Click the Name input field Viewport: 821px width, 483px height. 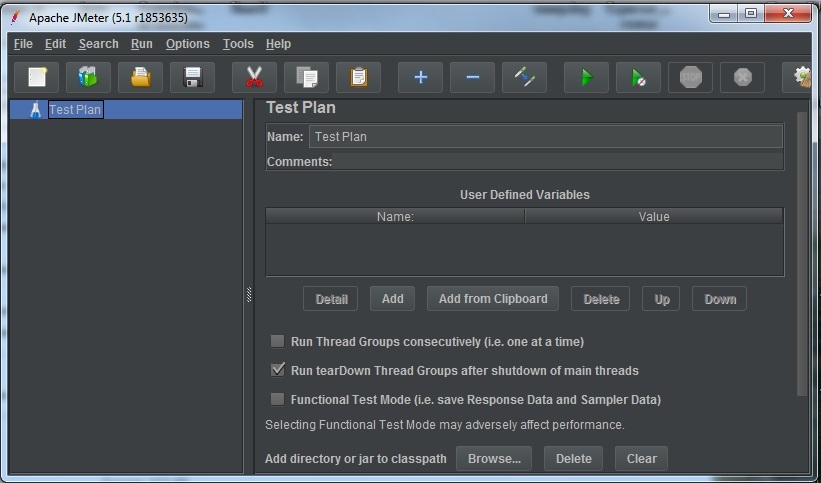[546, 137]
